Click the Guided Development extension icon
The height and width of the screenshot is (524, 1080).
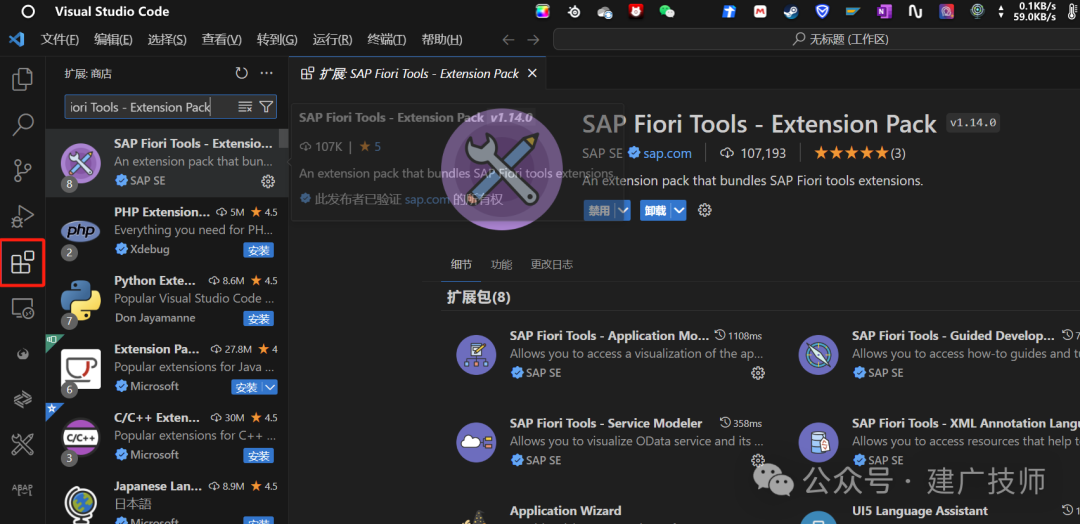click(818, 355)
